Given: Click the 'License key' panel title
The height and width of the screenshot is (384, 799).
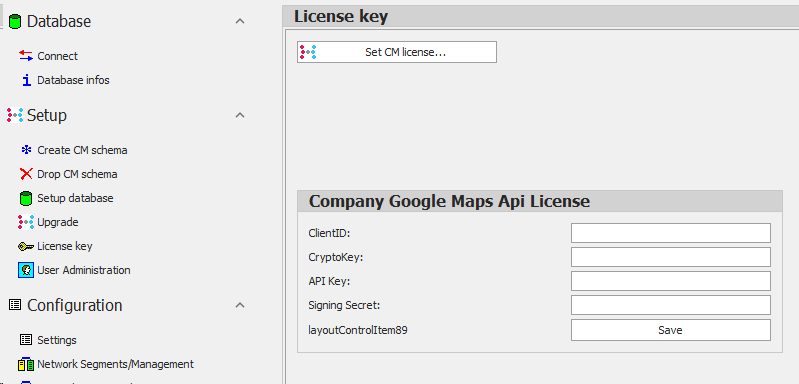Looking at the screenshot, I should pyautogui.click(x=341, y=17).
